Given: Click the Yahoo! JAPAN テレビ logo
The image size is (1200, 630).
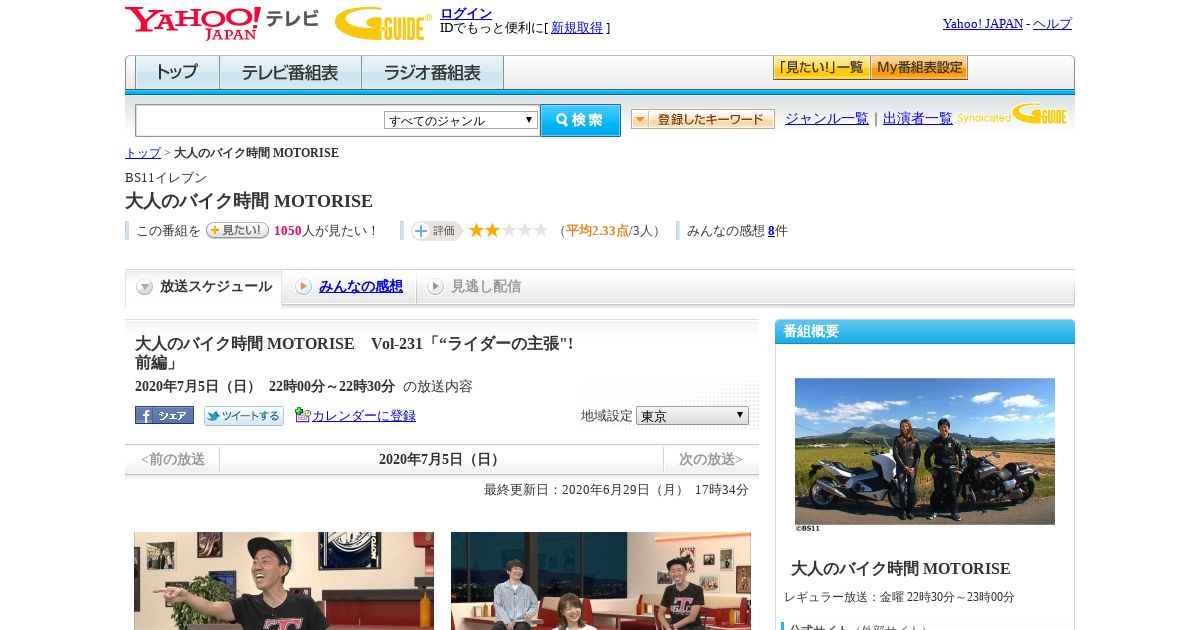Looking at the screenshot, I should pos(222,23).
